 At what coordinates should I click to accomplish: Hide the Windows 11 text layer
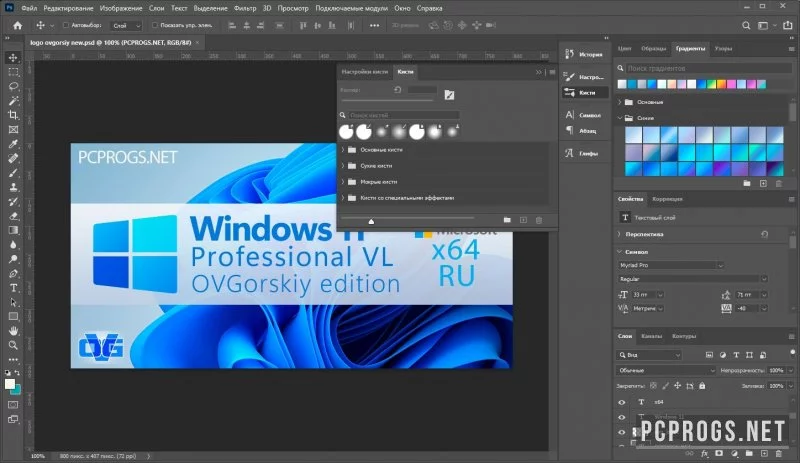[621, 417]
